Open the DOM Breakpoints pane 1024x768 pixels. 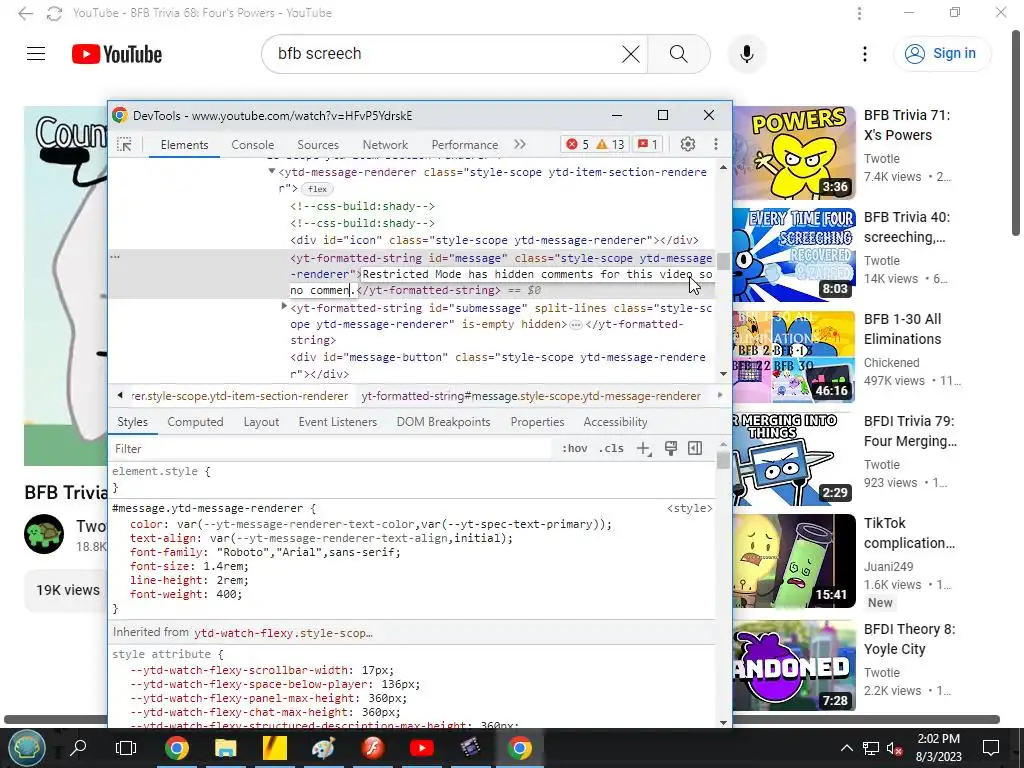click(x=443, y=423)
